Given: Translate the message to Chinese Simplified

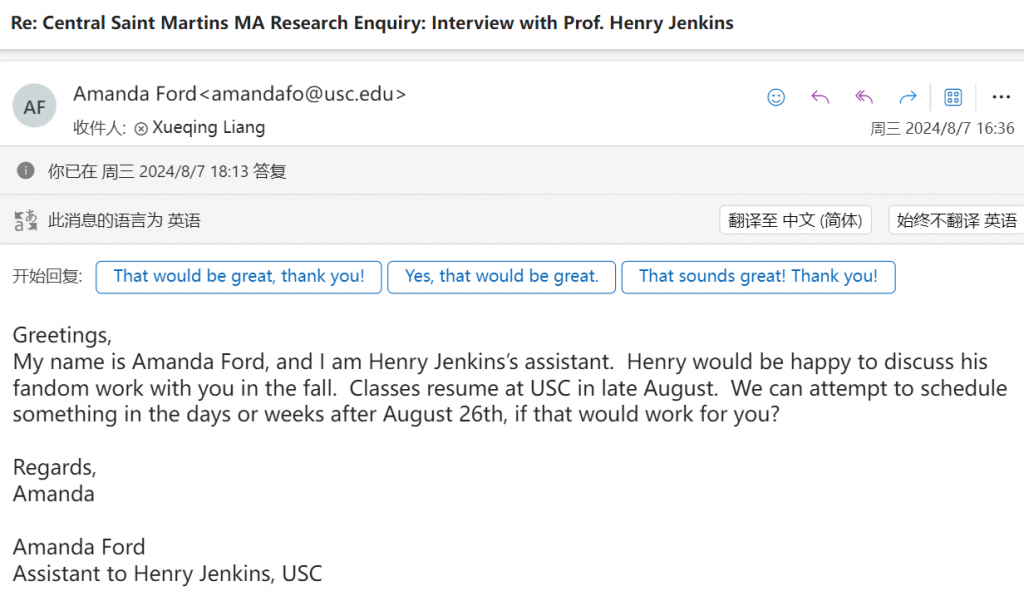Looking at the screenshot, I should (x=795, y=220).
